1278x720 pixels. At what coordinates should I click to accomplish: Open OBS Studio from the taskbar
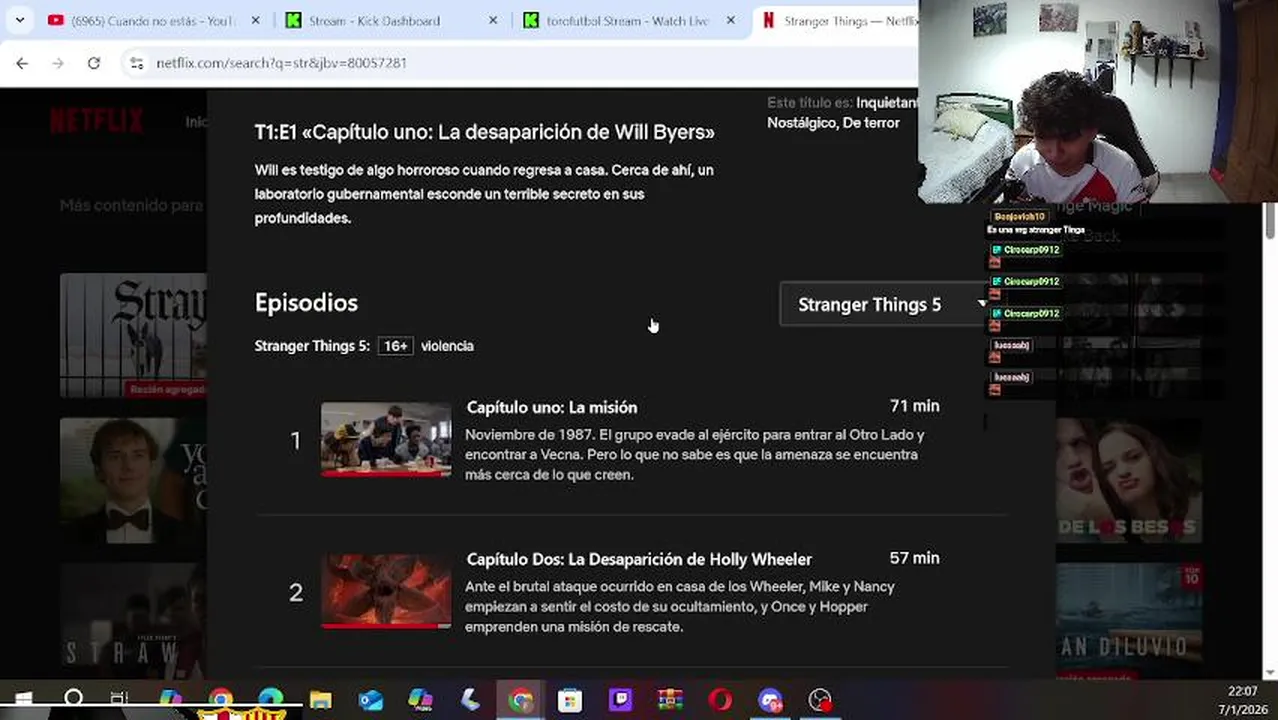[820, 699]
